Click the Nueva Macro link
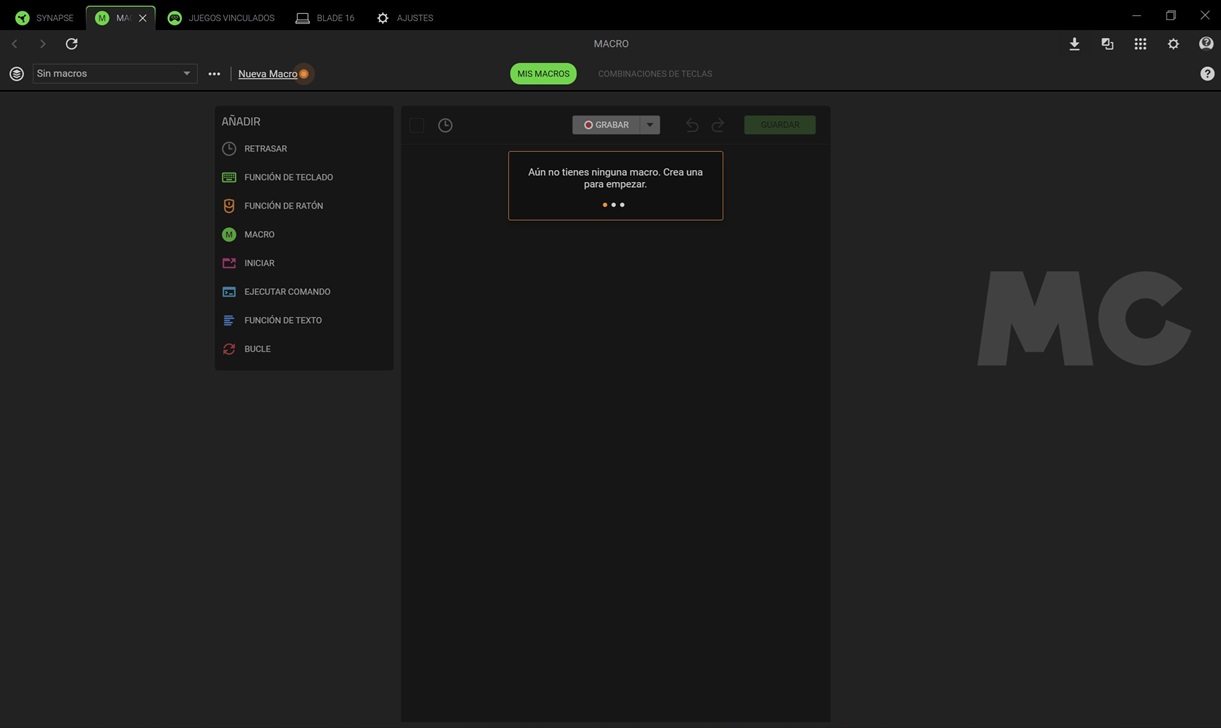1221x728 pixels. click(267, 74)
